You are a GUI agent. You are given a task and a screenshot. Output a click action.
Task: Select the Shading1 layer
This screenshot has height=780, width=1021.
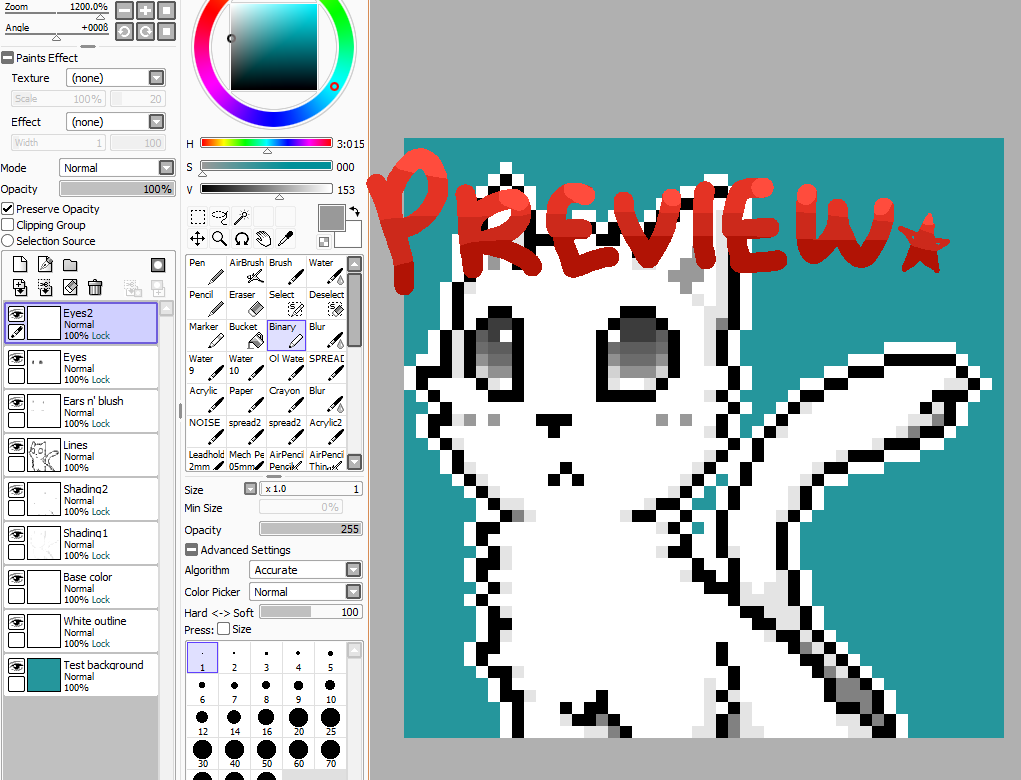coord(81,544)
